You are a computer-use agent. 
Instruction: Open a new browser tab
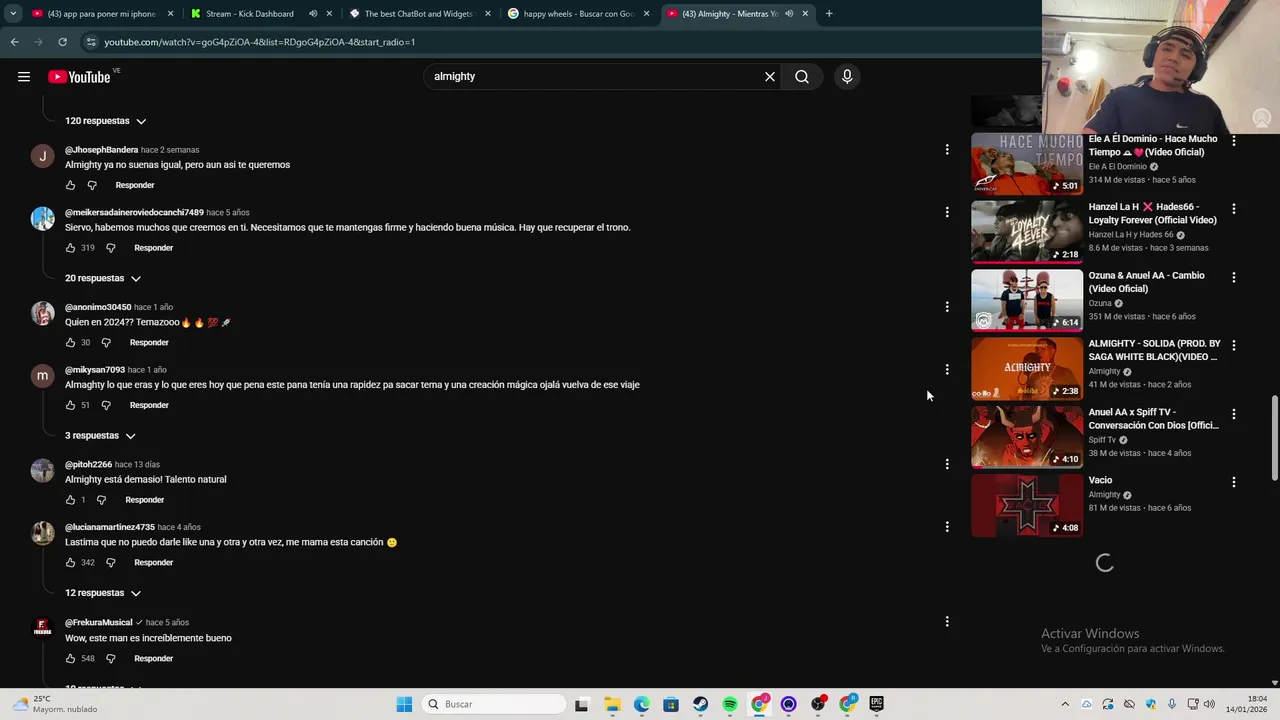point(829,14)
